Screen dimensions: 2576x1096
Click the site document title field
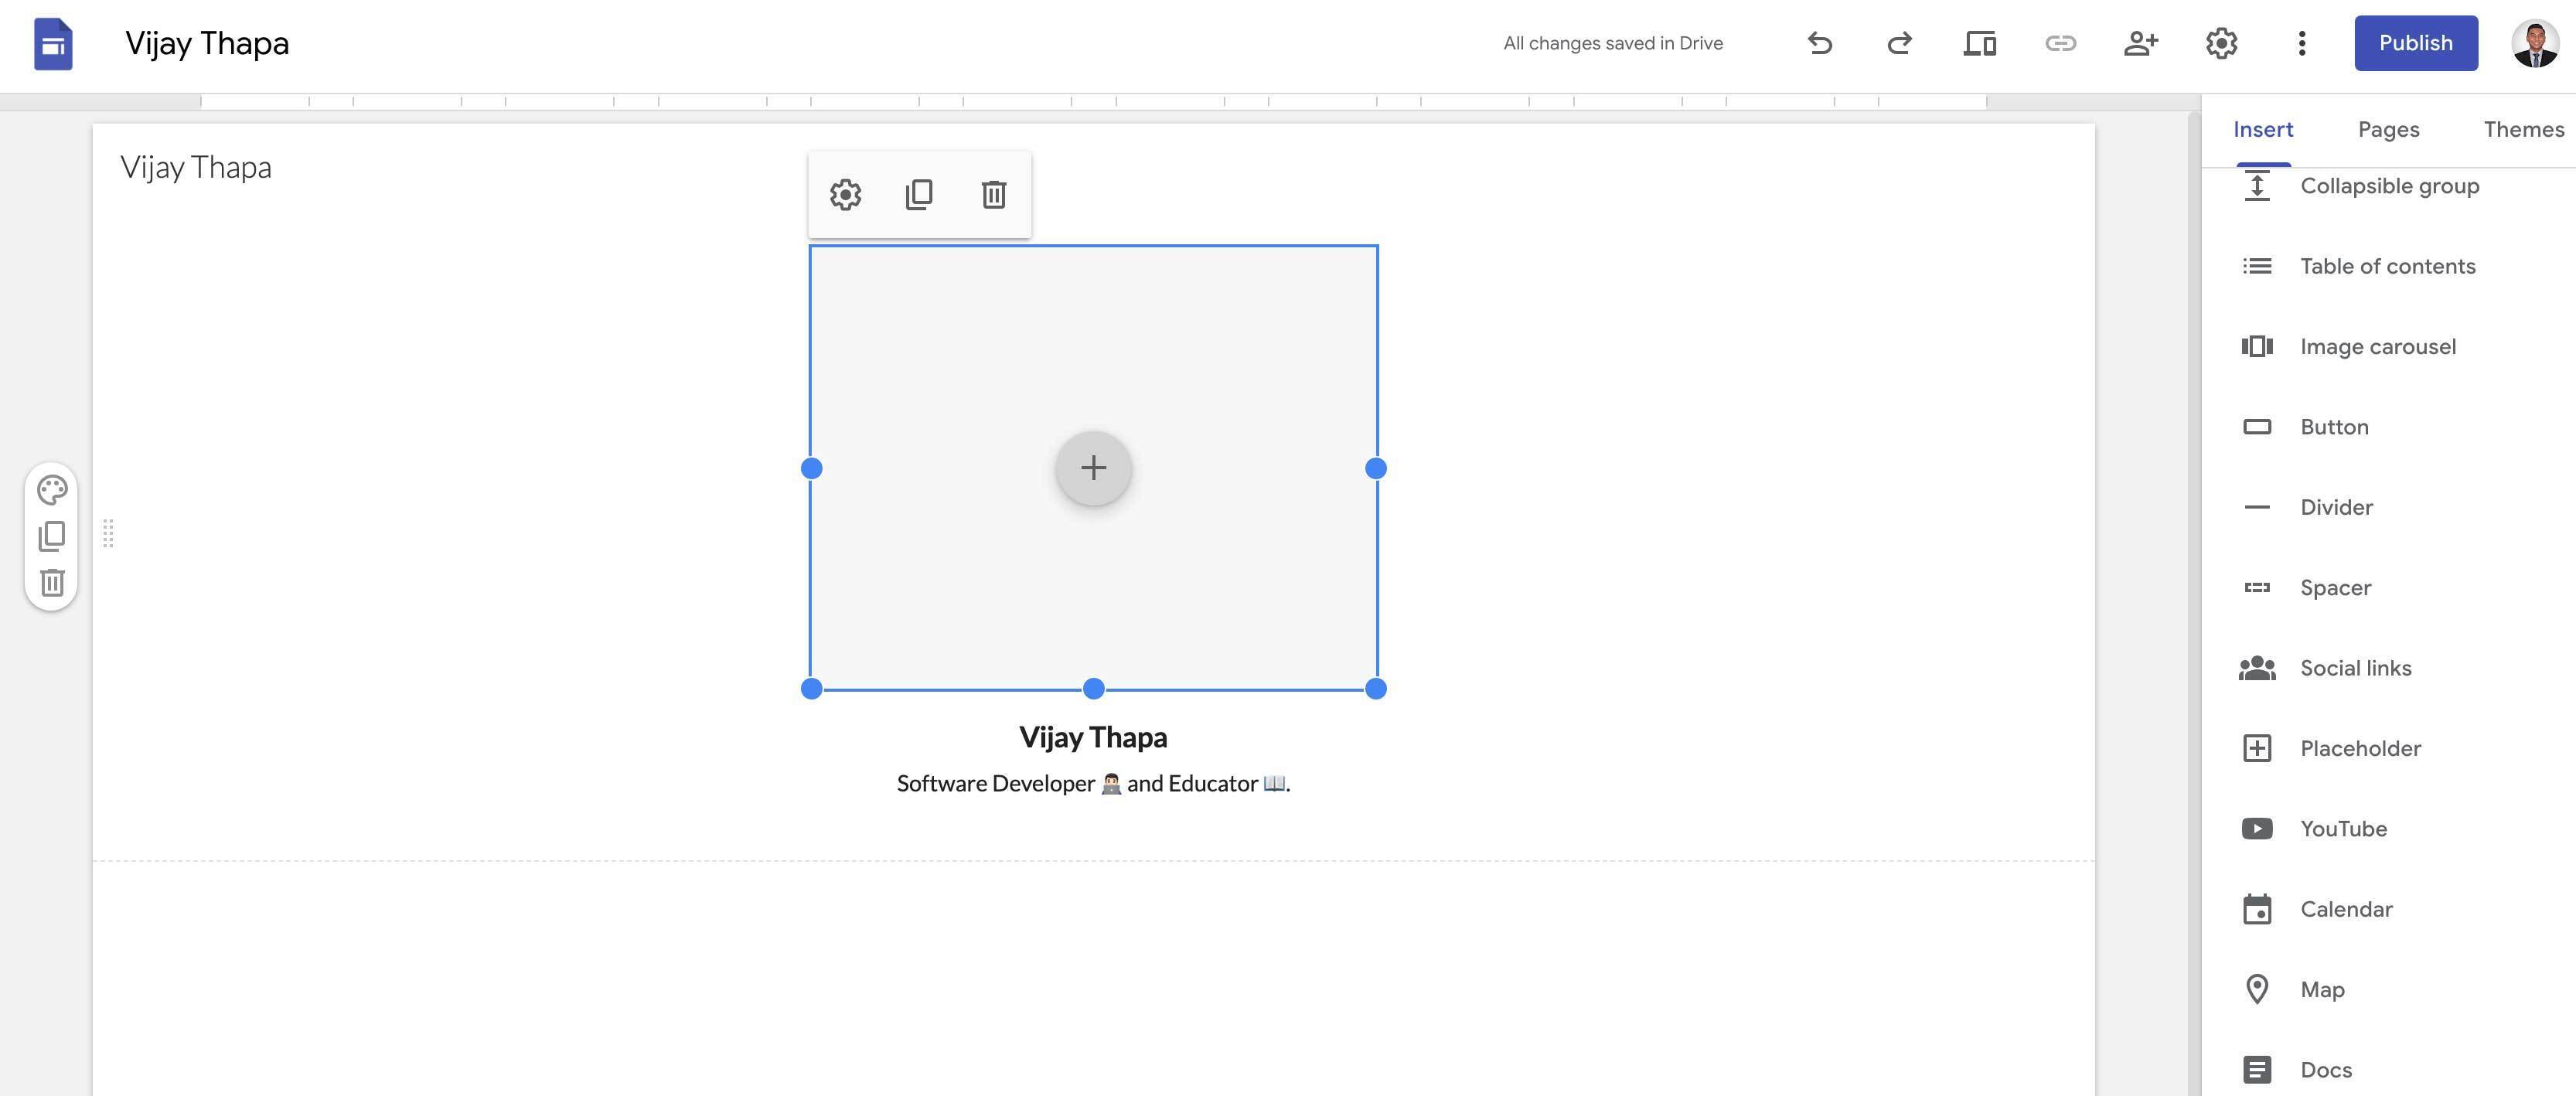[207, 43]
